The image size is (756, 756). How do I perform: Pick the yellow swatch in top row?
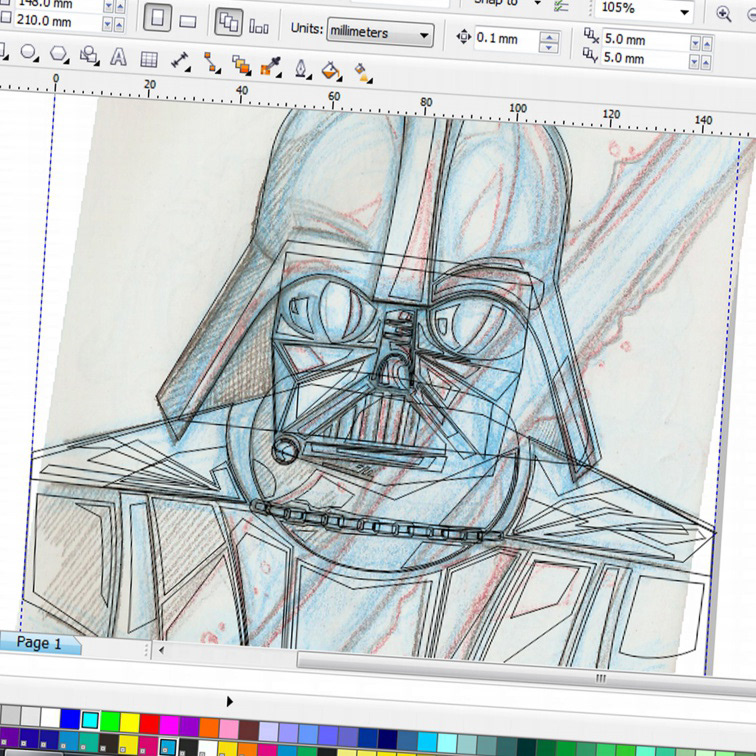point(129,723)
